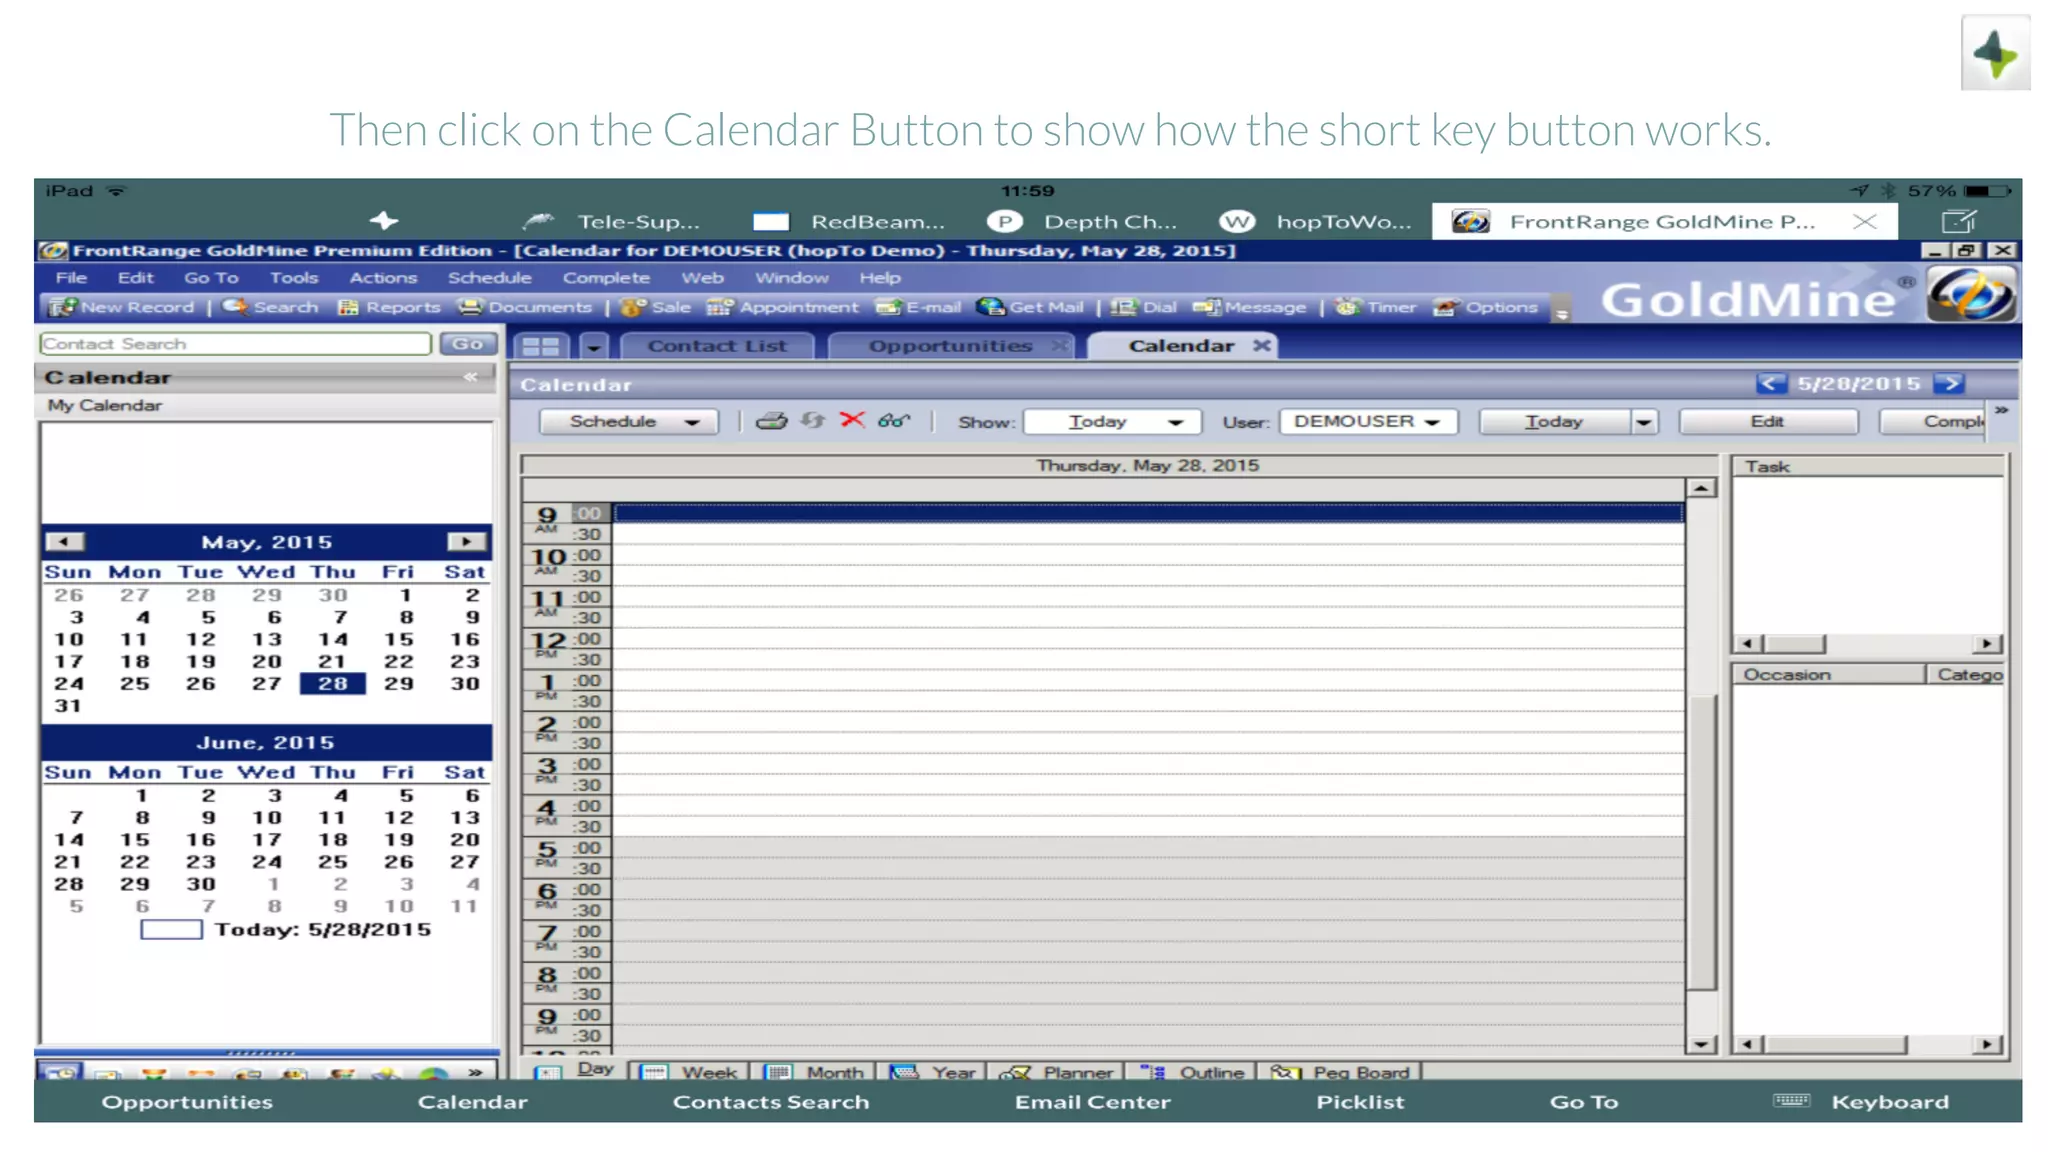Tap the Picklist shortcut button
Image resolution: width=2048 pixels, height=1152 pixels.
[1360, 1101]
